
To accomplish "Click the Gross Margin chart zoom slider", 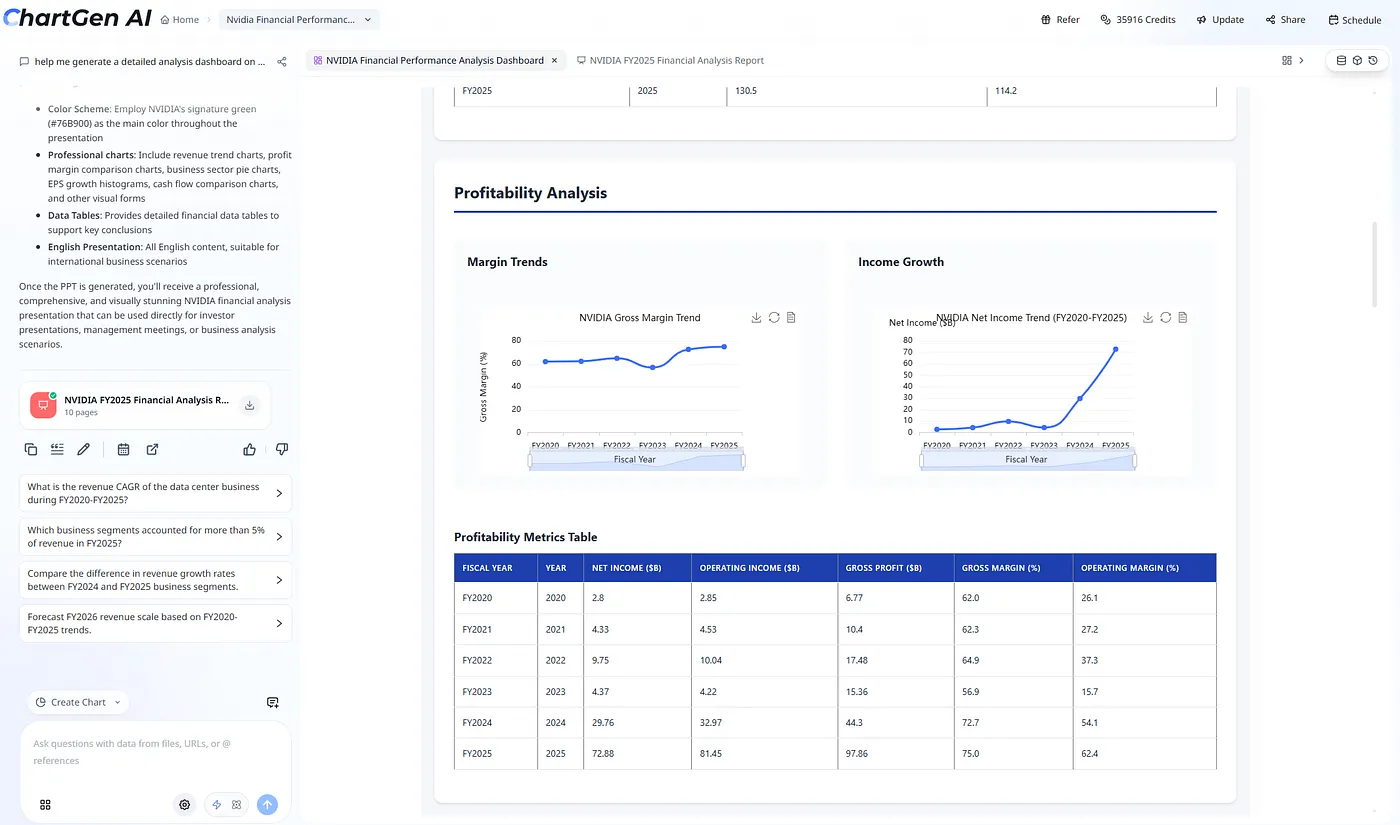I will coord(636,460).
